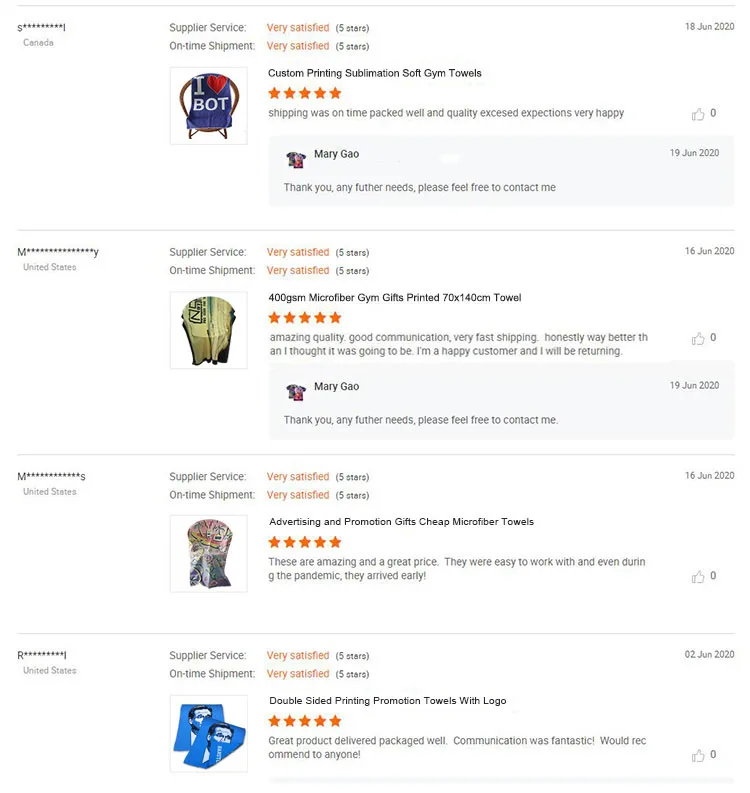Image resolution: width=750 pixels, height=793 pixels.
Task: Click Mary Gao's avatar in first reply
Action: pyautogui.click(x=296, y=159)
